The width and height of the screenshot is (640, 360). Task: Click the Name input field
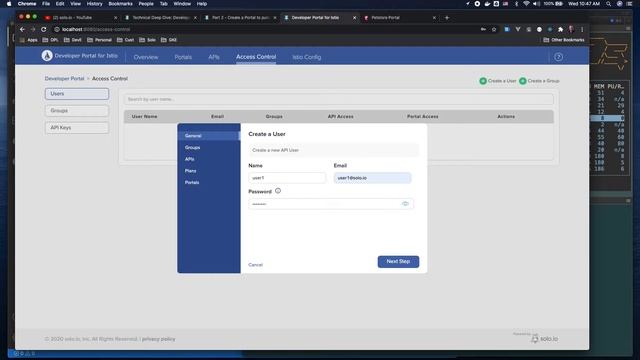(x=287, y=178)
